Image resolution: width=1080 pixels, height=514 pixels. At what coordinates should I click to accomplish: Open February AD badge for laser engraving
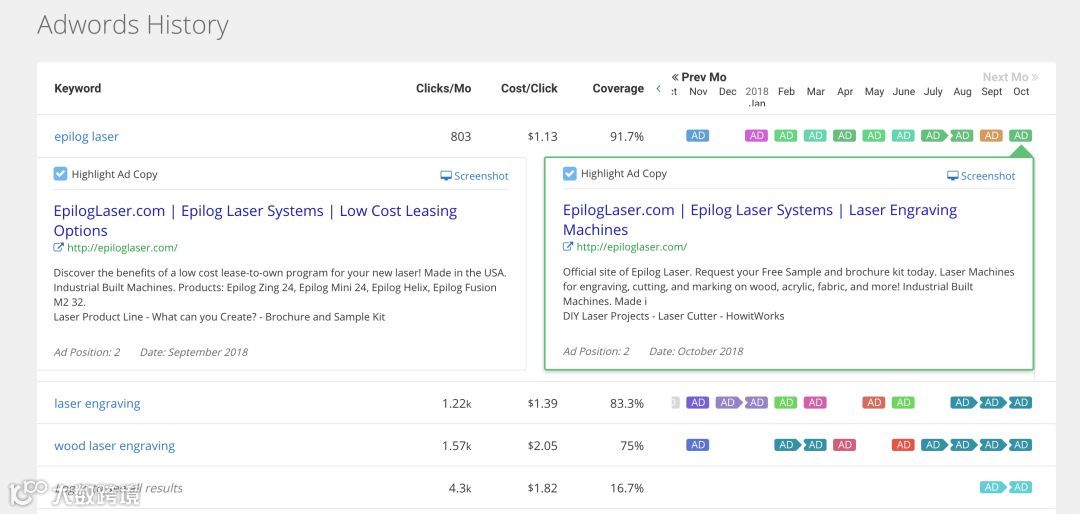pyautogui.click(x=786, y=402)
